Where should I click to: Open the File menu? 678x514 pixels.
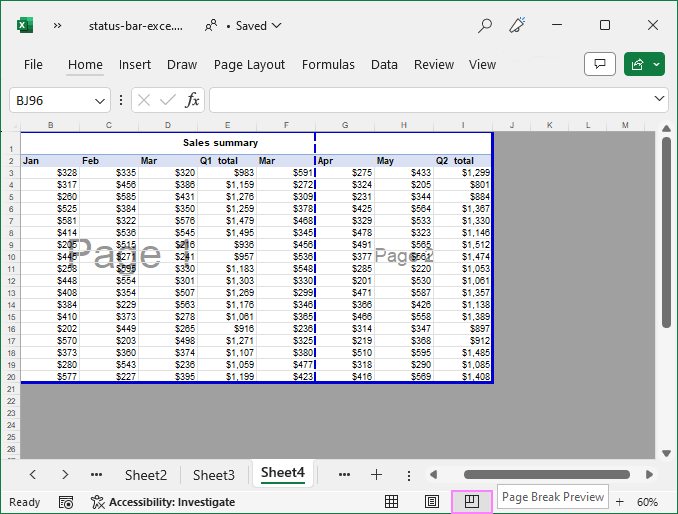coord(33,64)
